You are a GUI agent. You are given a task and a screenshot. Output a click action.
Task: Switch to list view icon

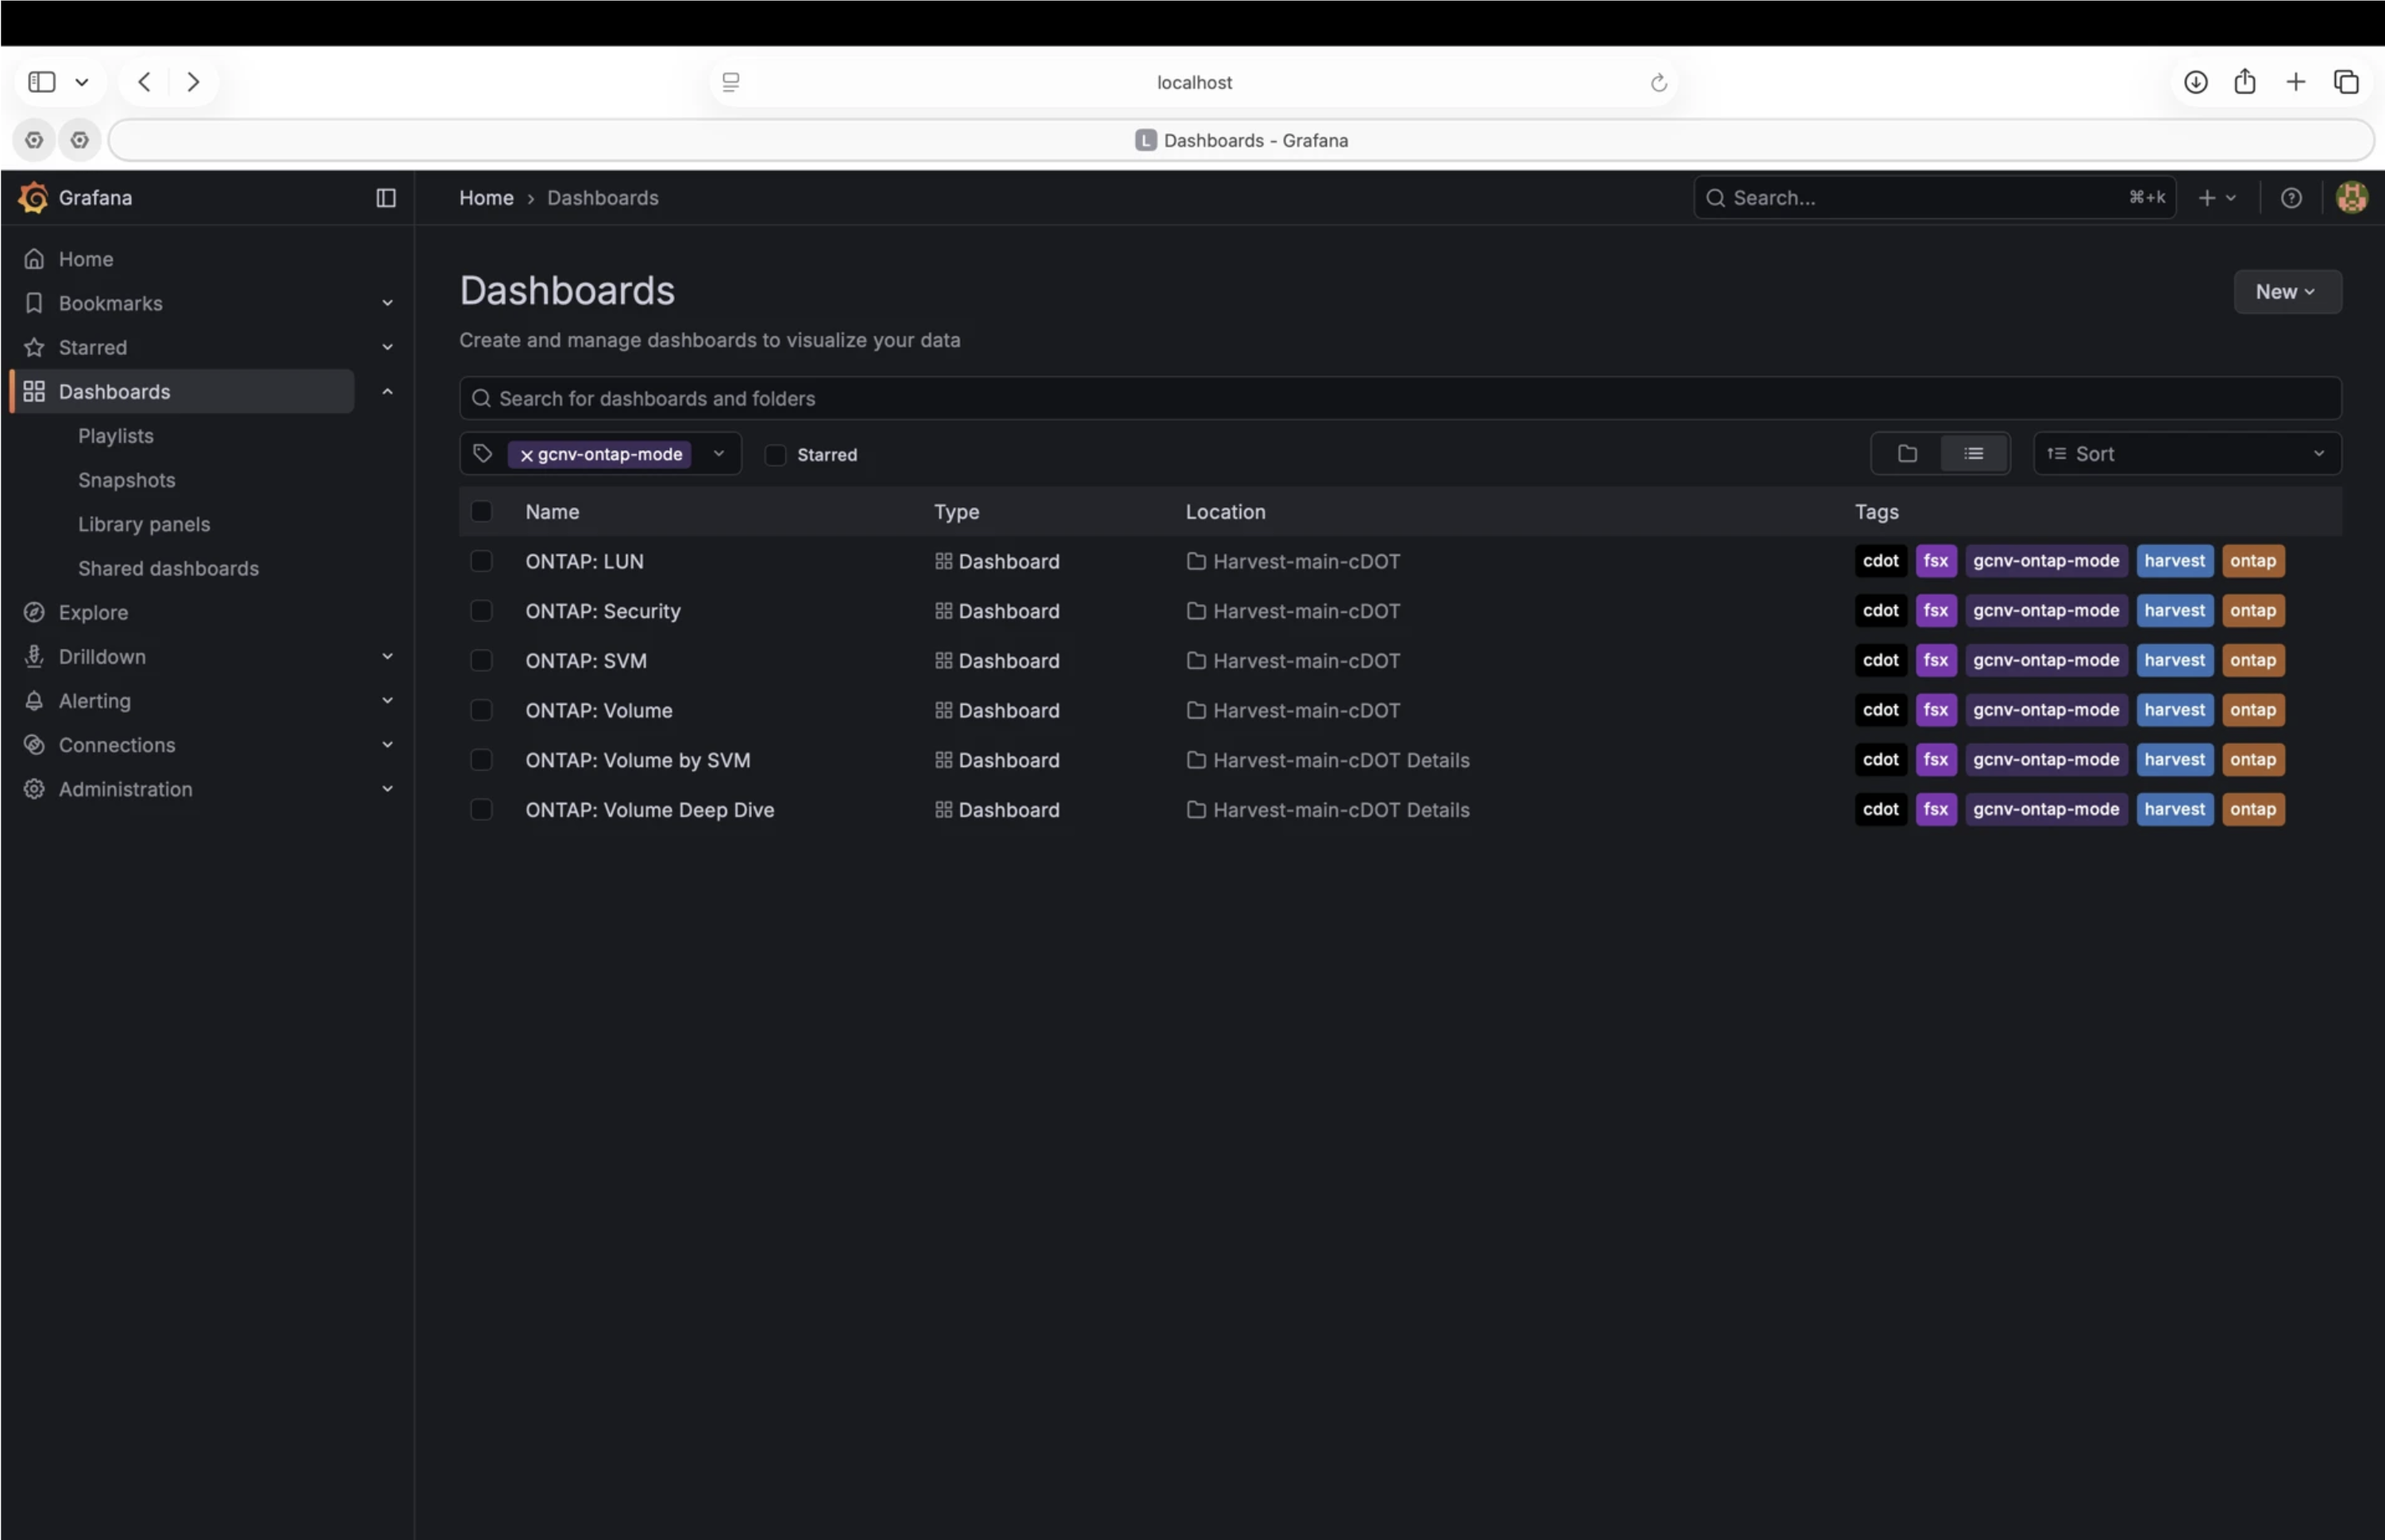(1973, 453)
